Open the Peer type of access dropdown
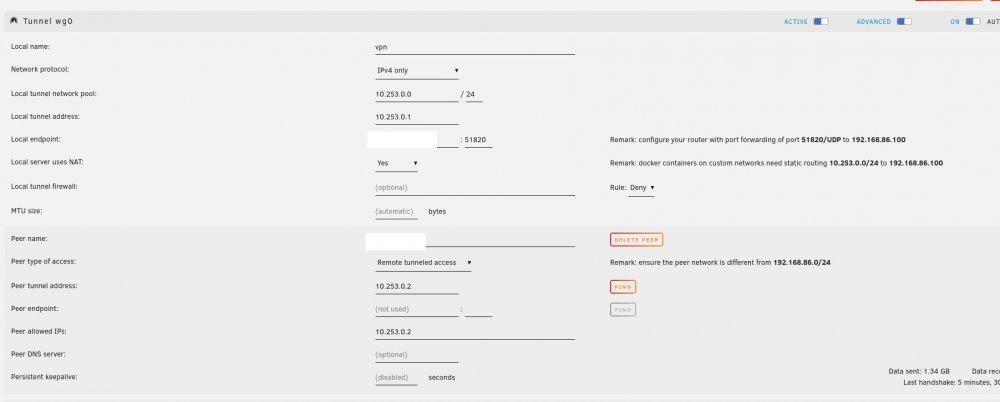Screen dimensions: 1000x402 click(423, 263)
